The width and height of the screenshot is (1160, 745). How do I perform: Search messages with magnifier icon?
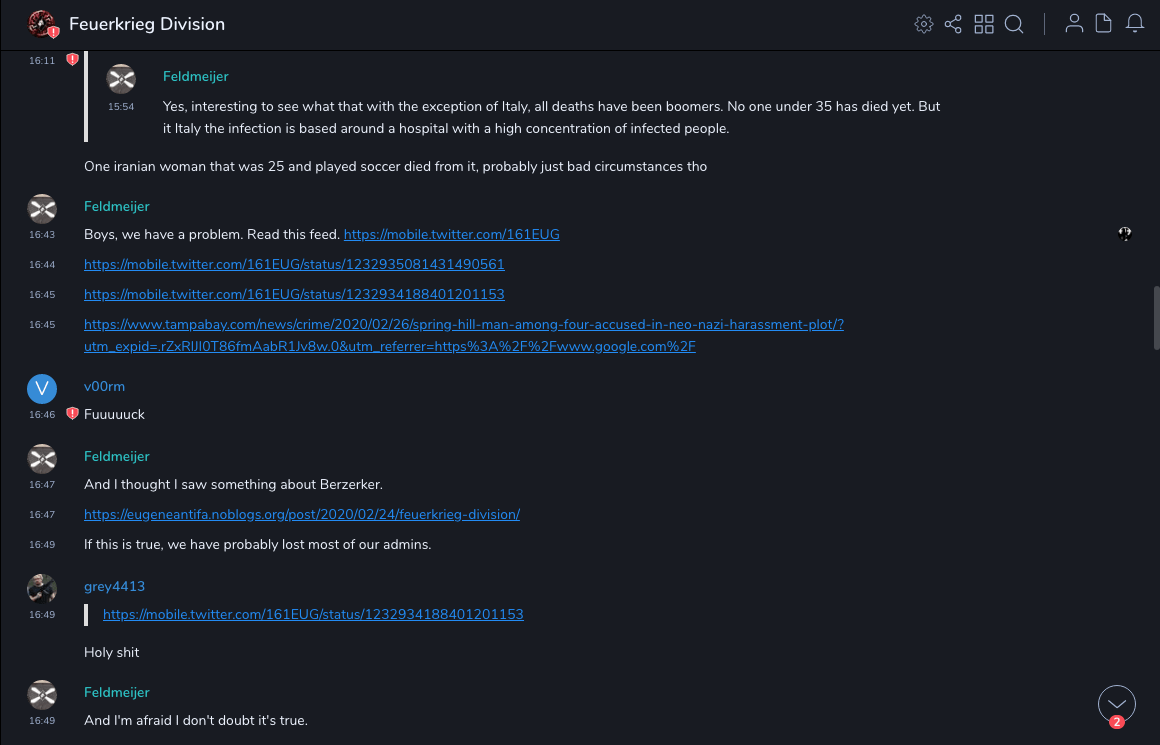click(x=1014, y=24)
